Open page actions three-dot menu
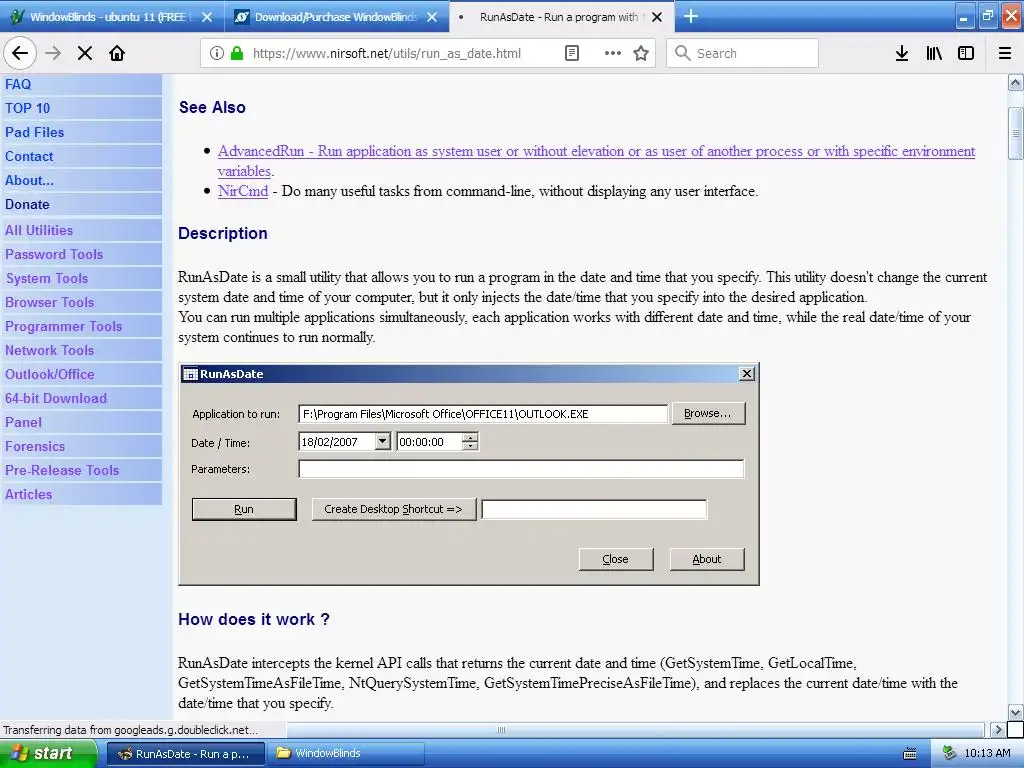Viewport: 1024px width, 768px height. pyautogui.click(x=613, y=53)
